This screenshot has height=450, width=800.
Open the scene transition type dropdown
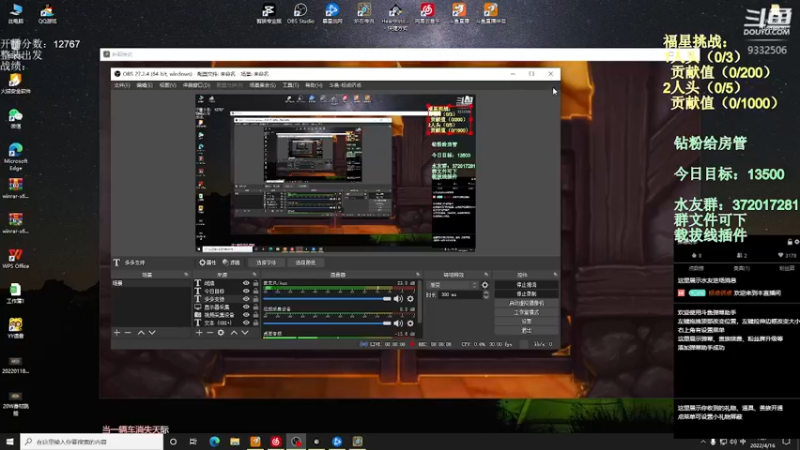[453, 285]
